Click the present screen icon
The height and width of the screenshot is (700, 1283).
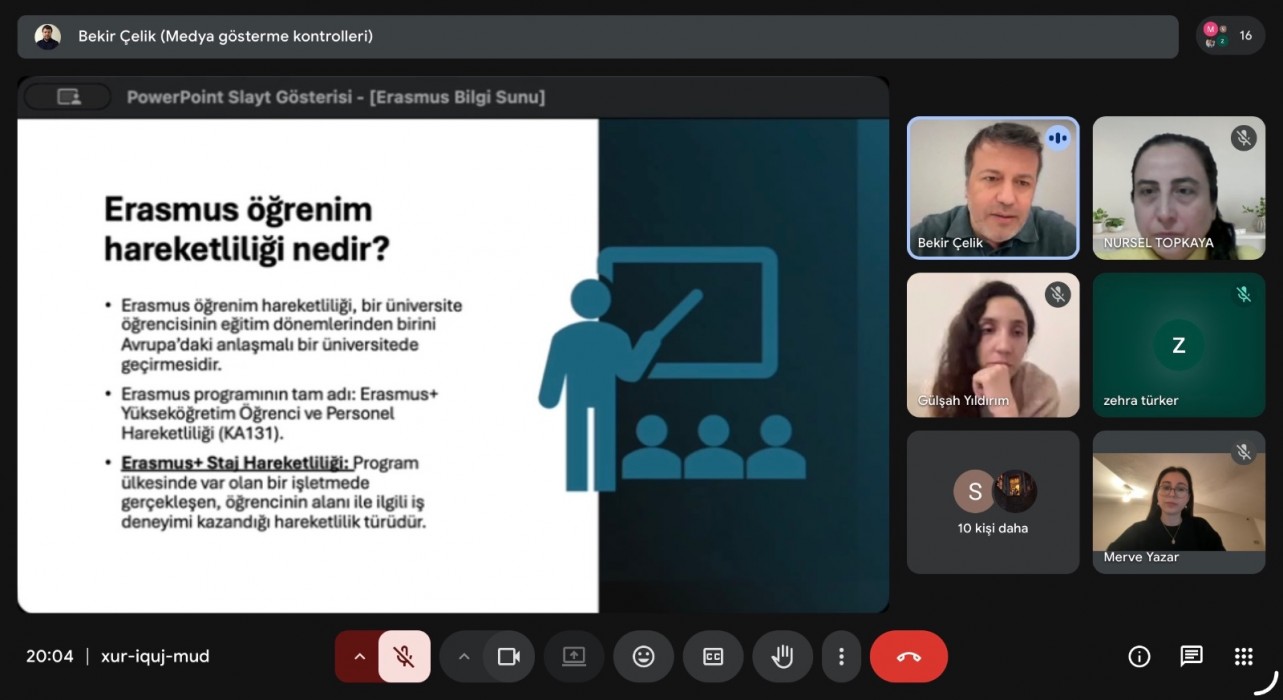[x=574, y=657]
